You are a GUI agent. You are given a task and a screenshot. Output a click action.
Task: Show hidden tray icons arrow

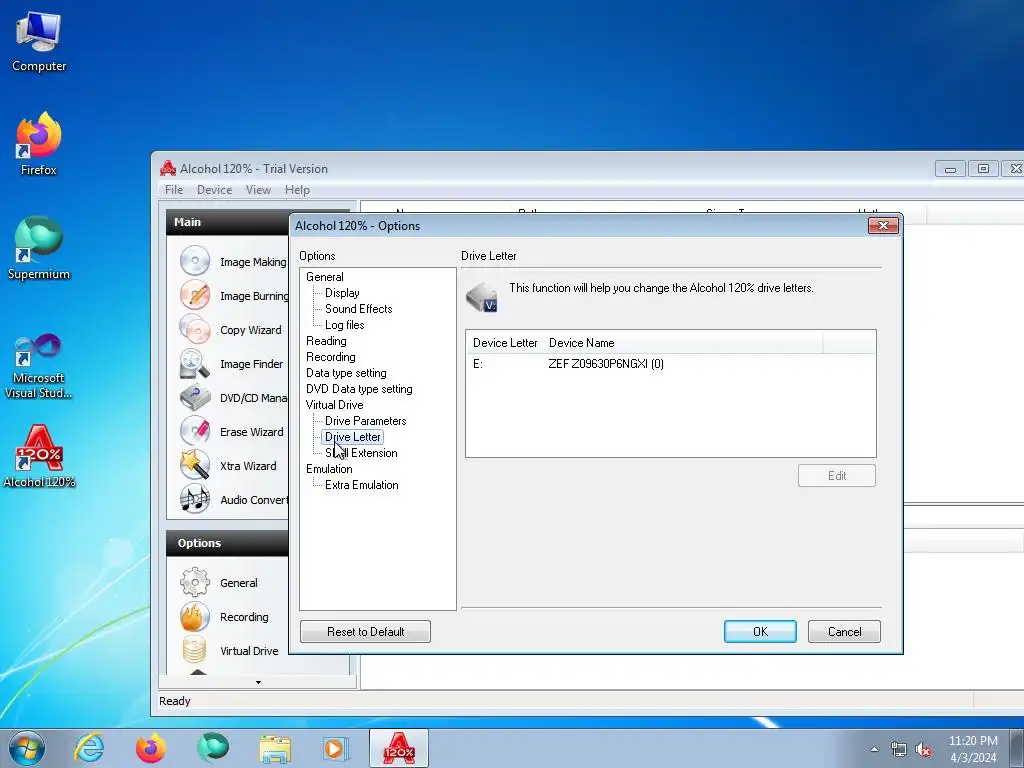pos(874,749)
